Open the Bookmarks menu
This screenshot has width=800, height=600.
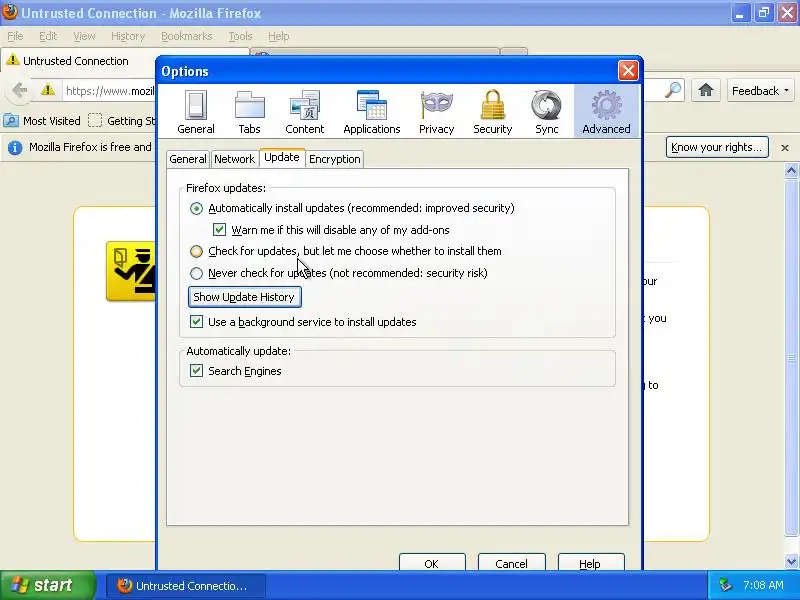[187, 36]
